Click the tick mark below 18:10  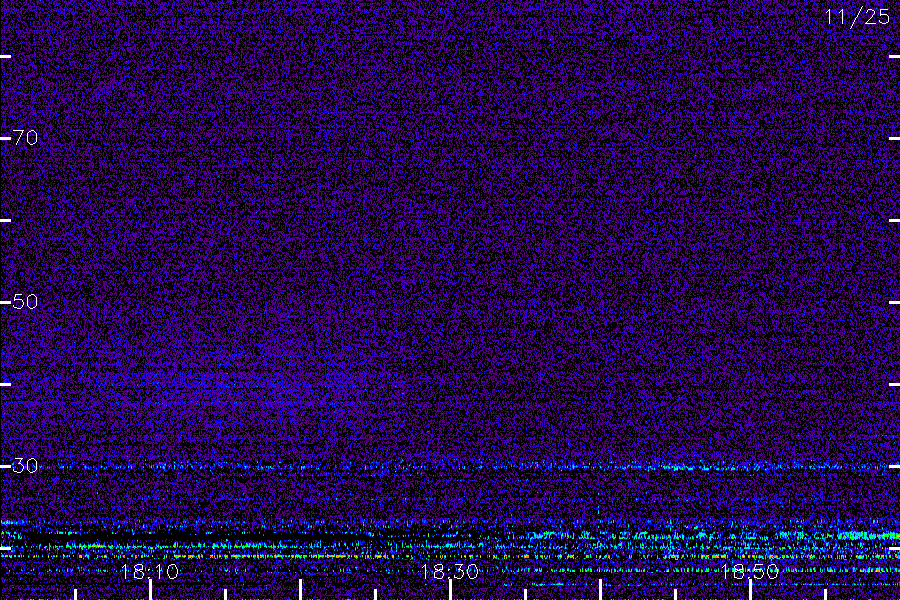[x=150, y=590]
